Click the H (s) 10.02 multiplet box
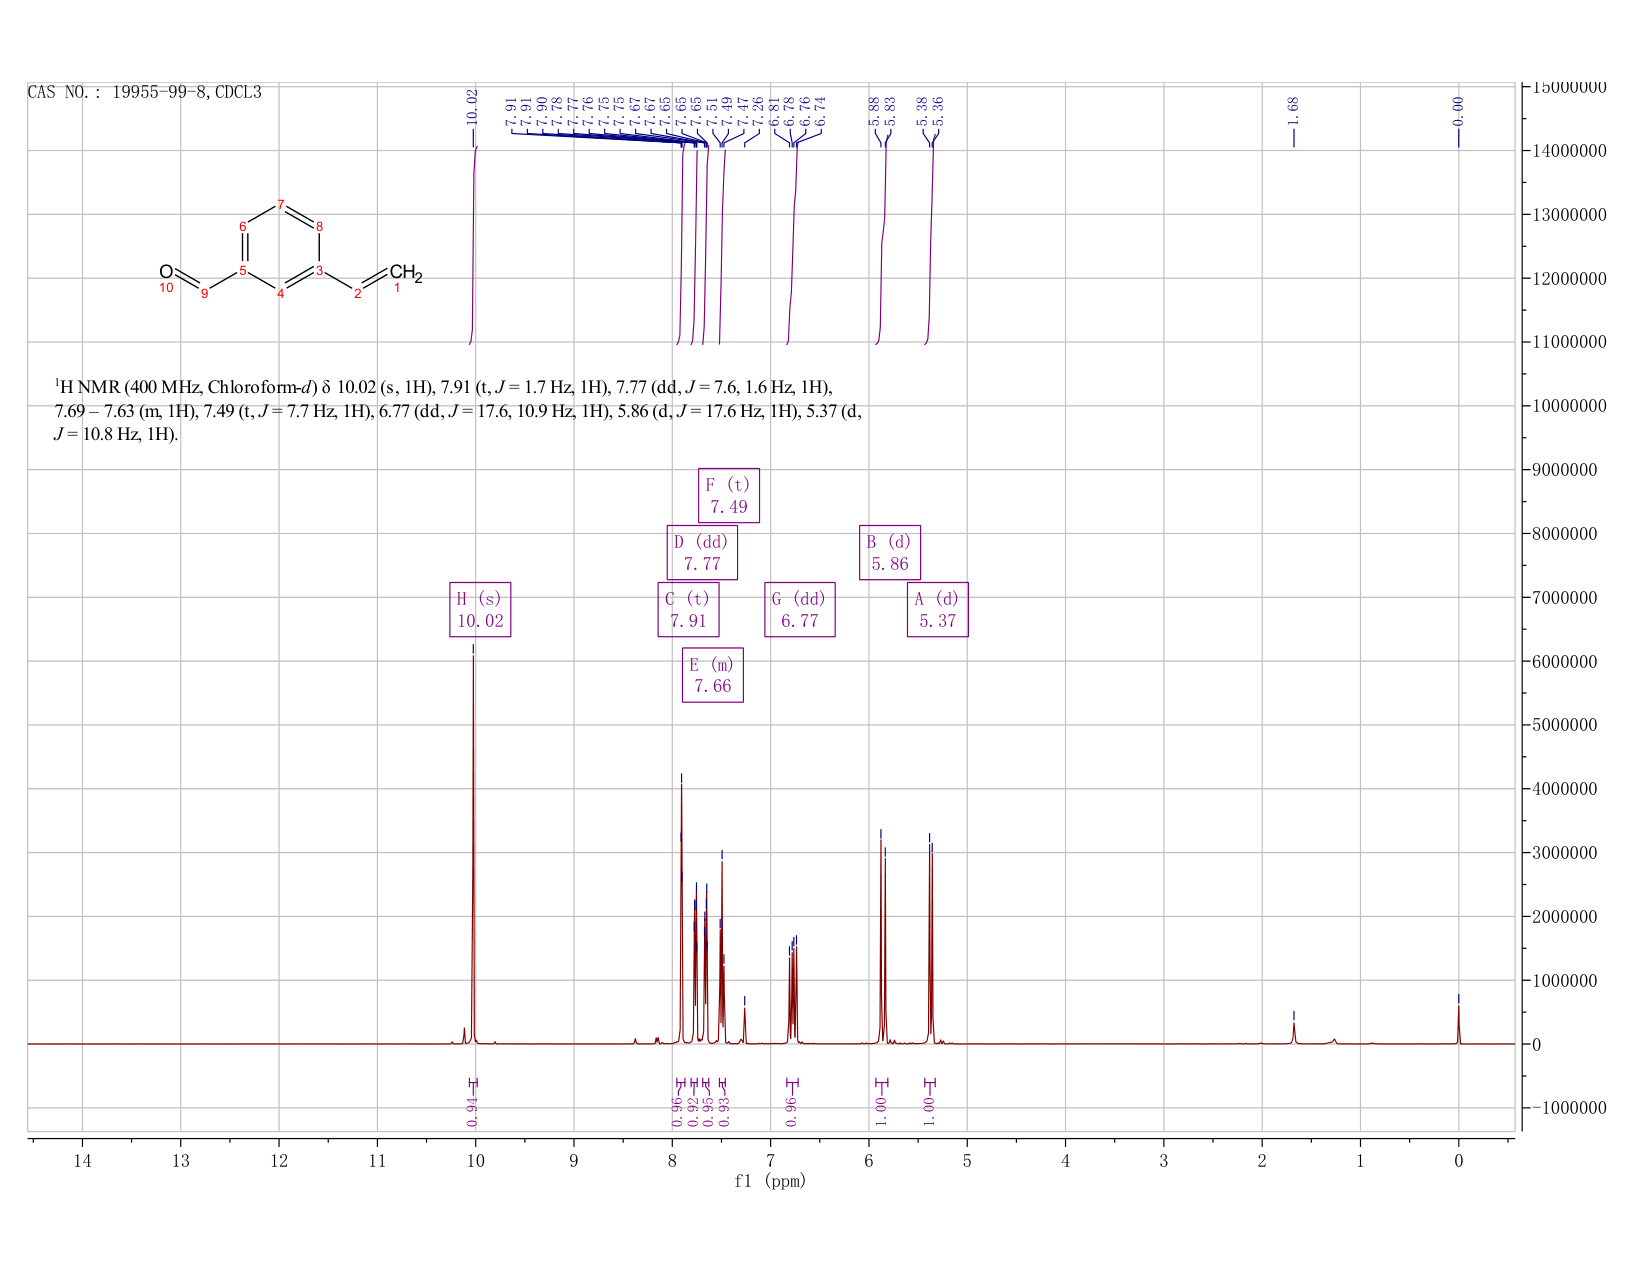This screenshot has width=1650, height=1275. point(480,609)
